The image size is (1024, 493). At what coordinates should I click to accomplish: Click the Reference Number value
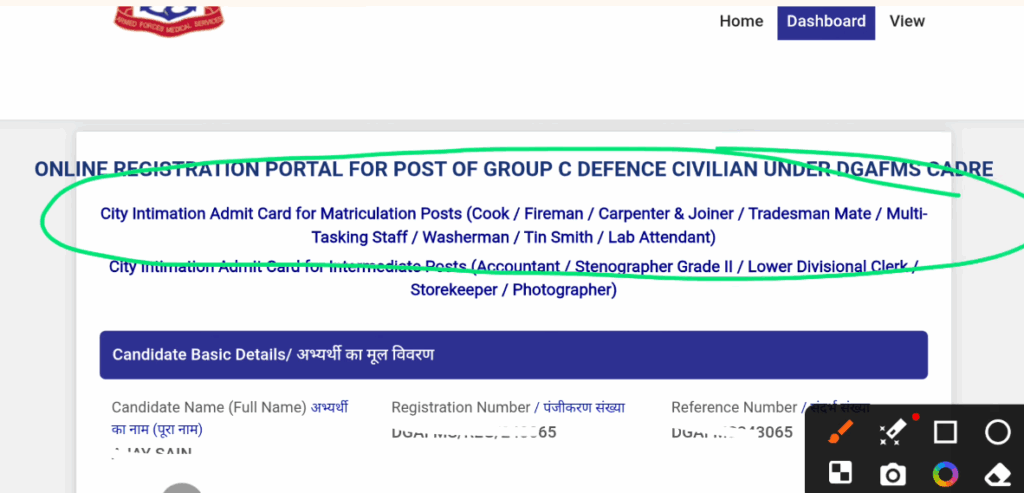(x=731, y=433)
